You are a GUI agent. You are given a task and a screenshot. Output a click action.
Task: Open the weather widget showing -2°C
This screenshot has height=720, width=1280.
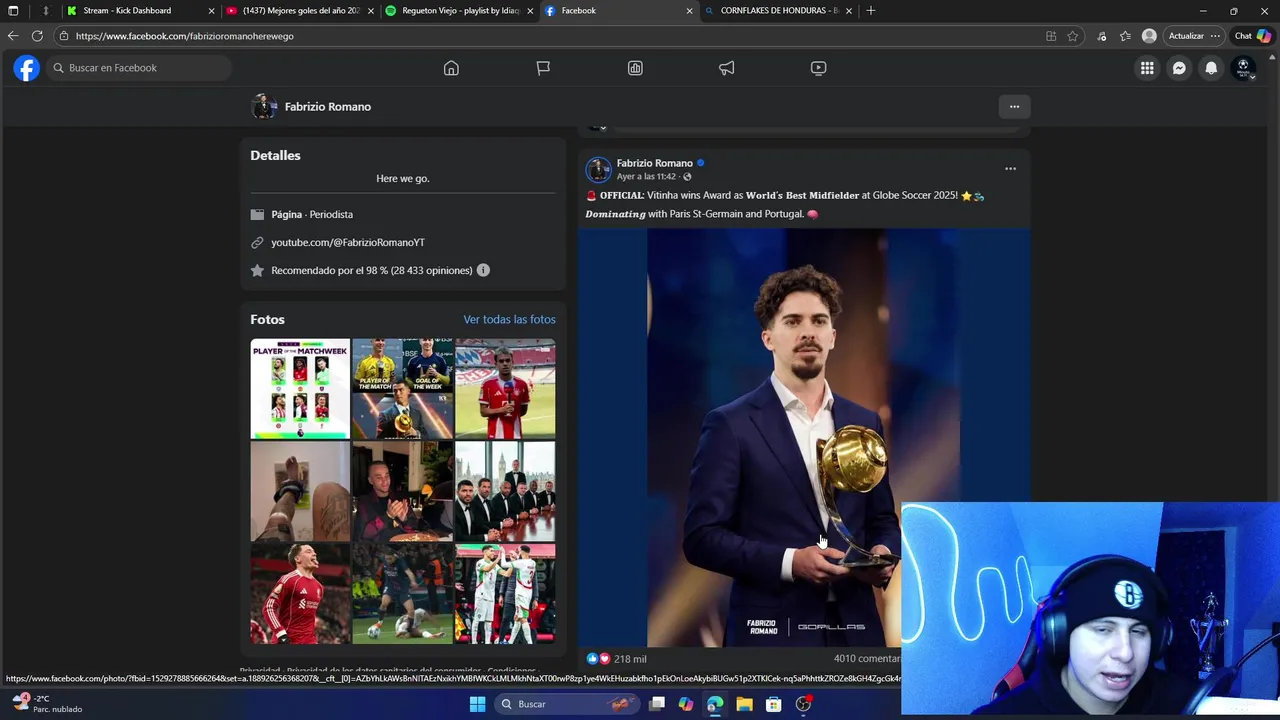click(47, 704)
